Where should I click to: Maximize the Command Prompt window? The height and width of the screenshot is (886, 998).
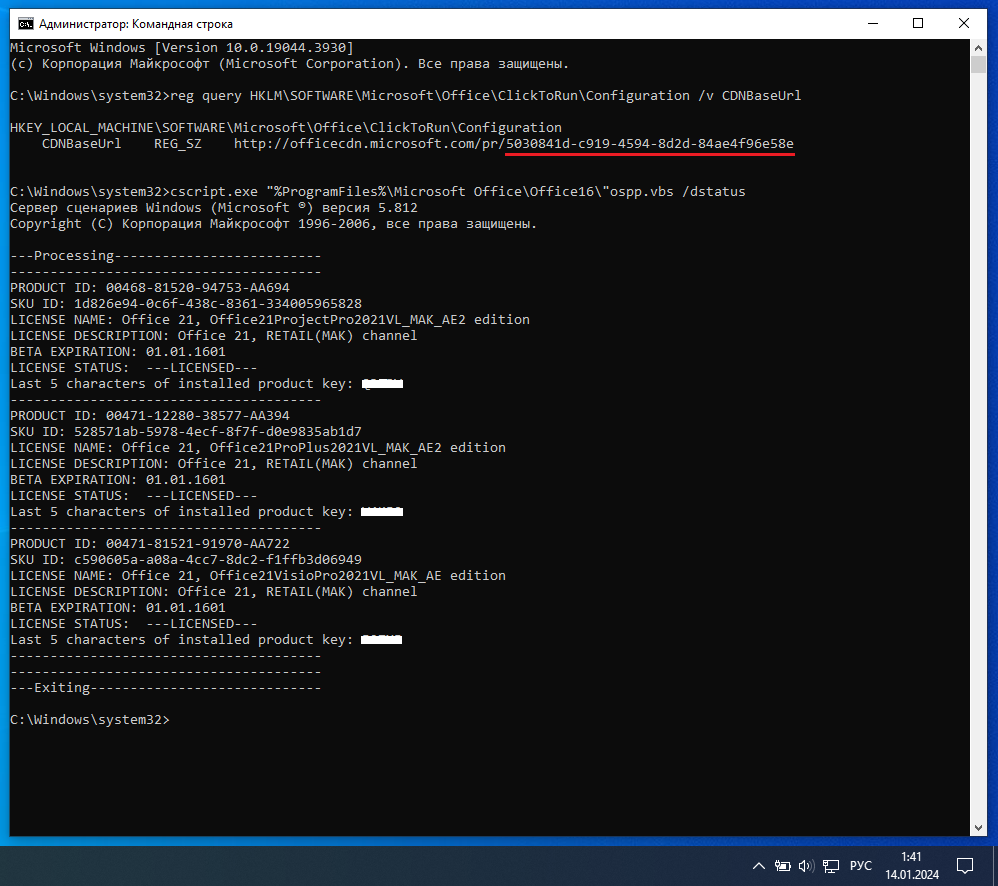pos(918,24)
